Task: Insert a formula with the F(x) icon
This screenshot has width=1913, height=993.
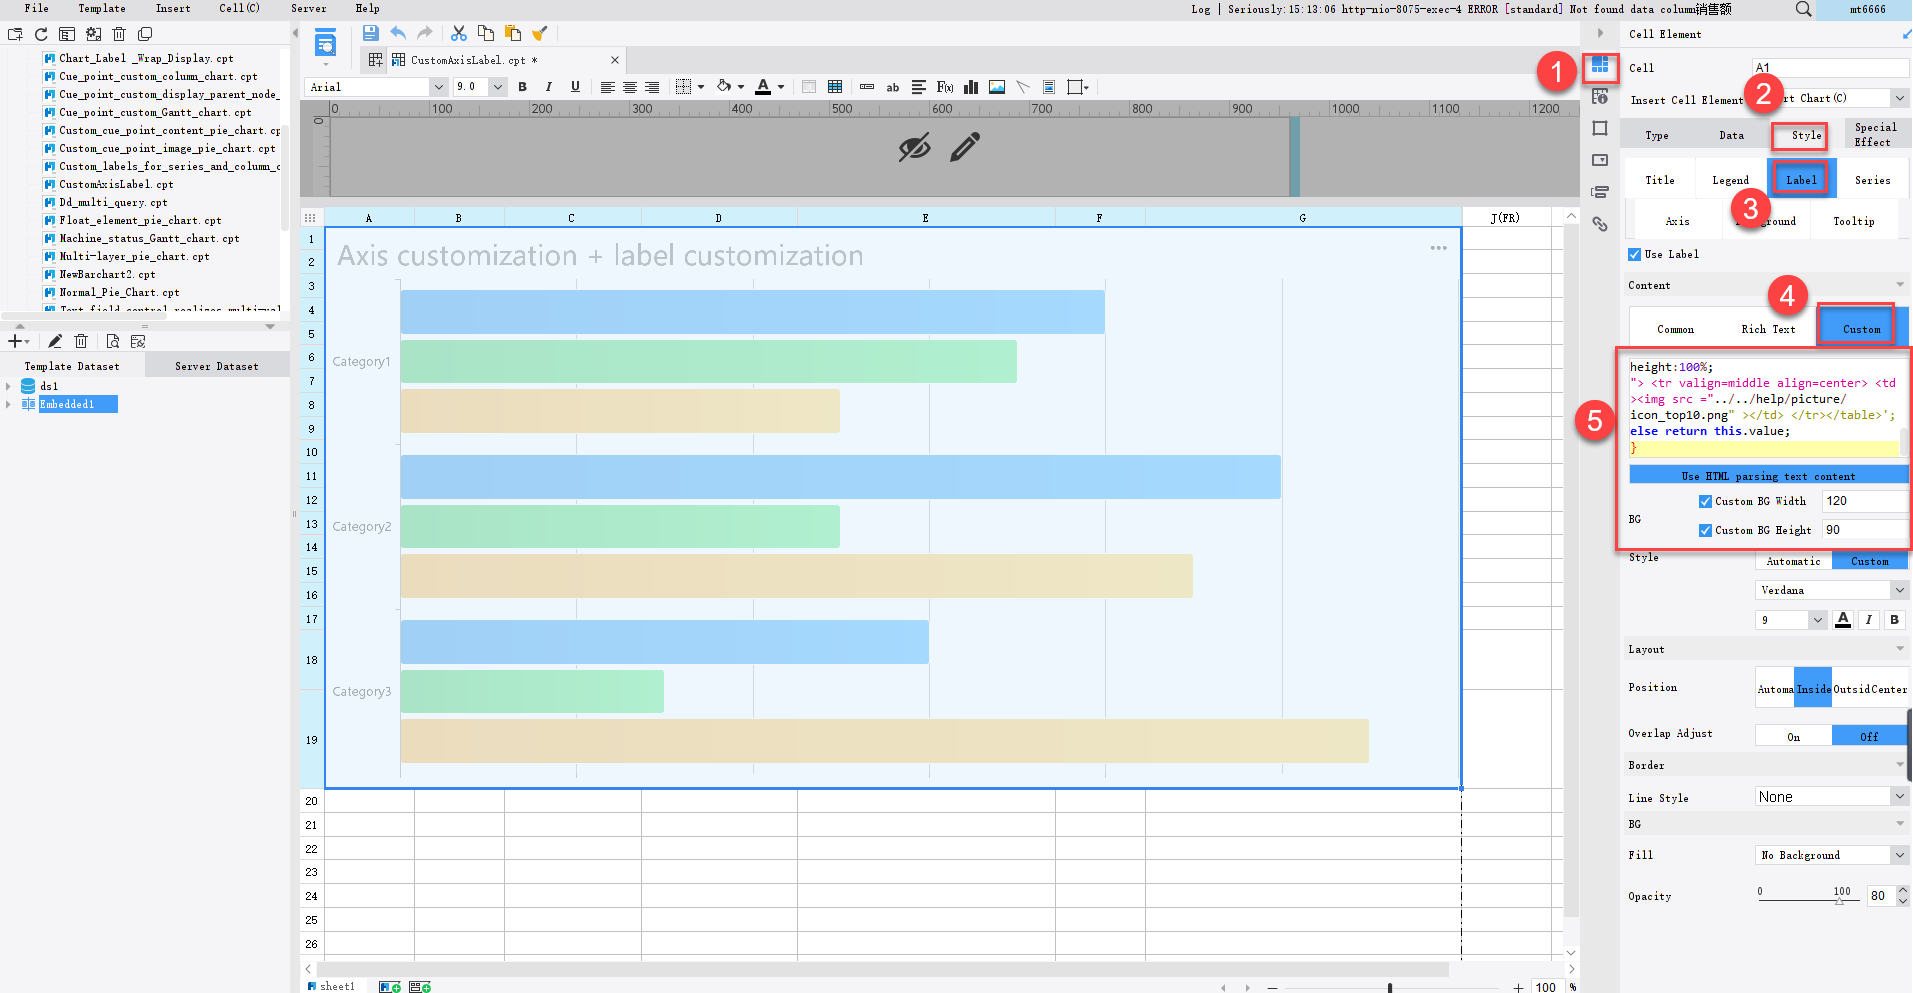Action: pyautogui.click(x=945, y=87)
